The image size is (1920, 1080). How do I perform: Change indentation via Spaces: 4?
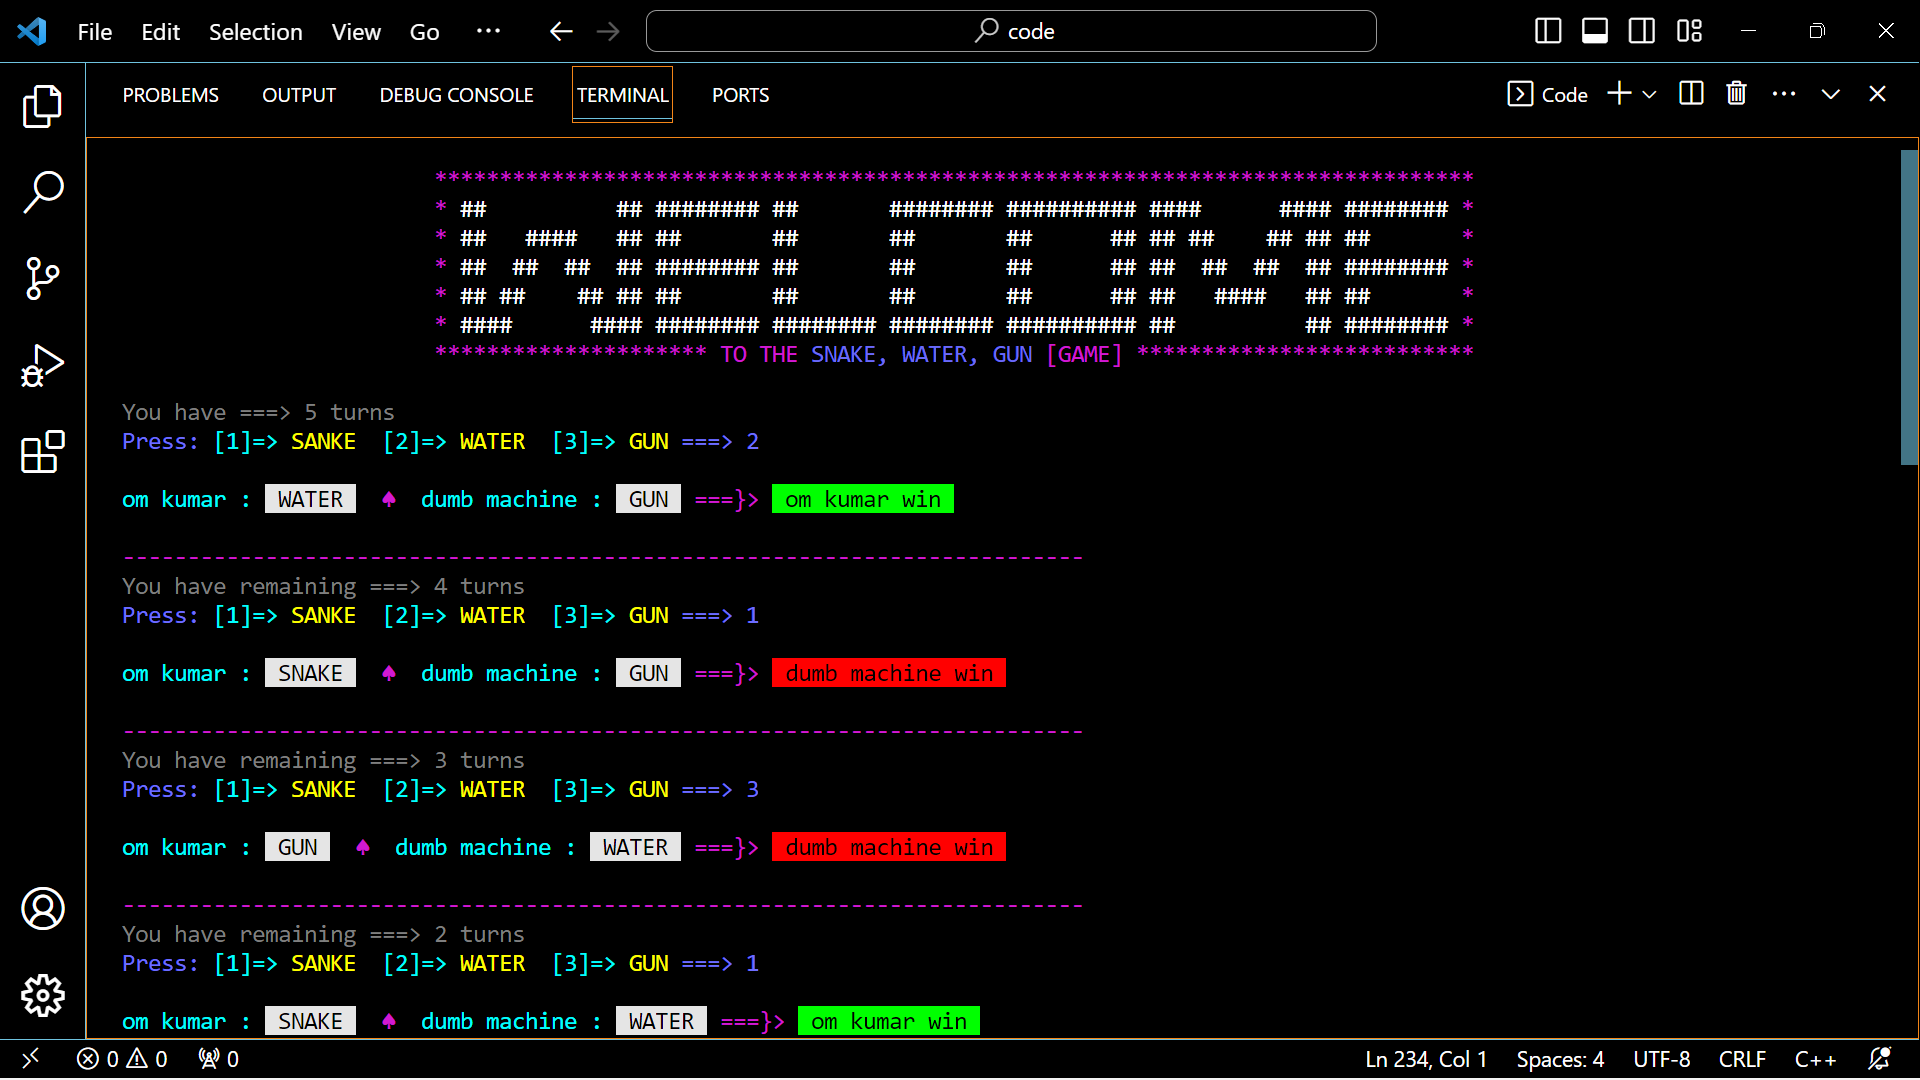[1560, 1059]
